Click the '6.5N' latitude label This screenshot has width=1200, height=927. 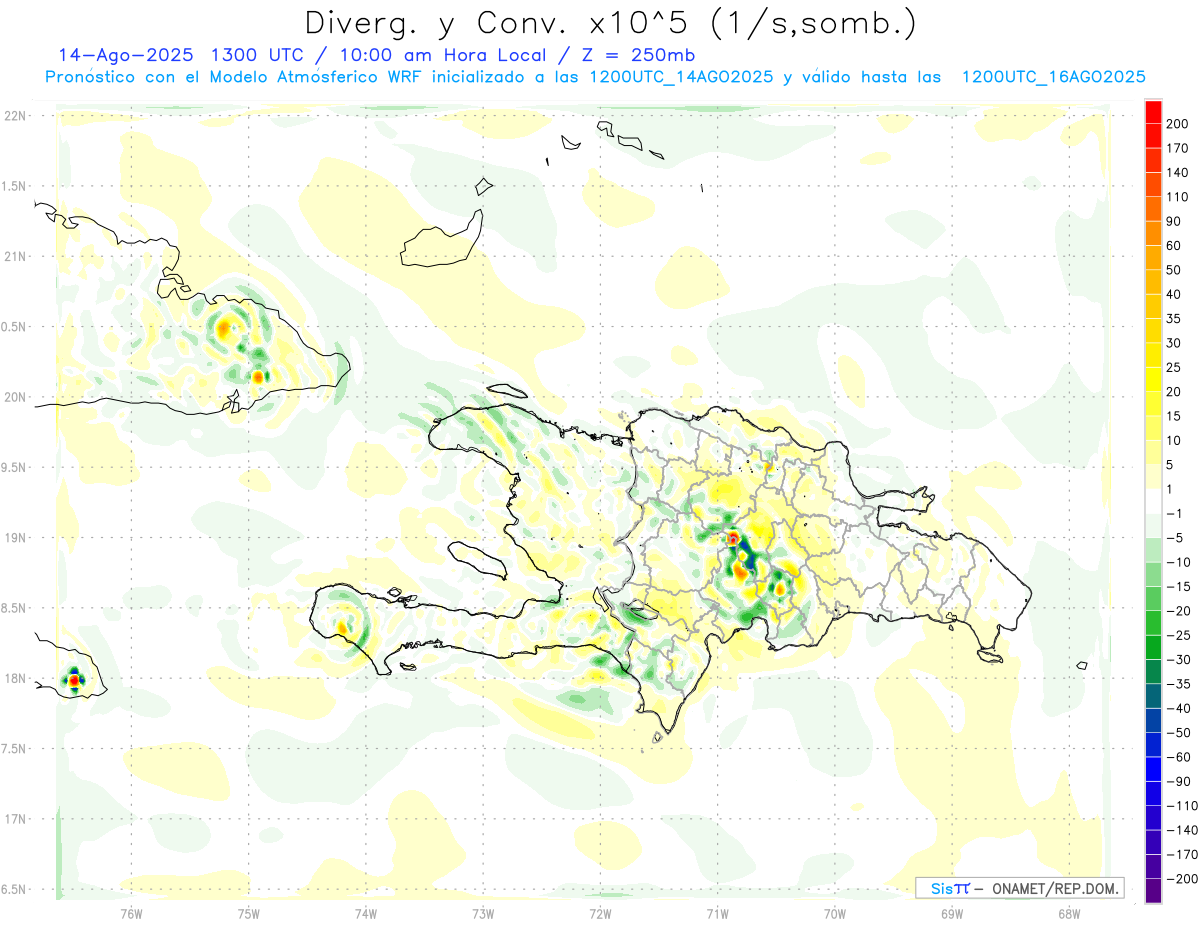click(15, 889)
